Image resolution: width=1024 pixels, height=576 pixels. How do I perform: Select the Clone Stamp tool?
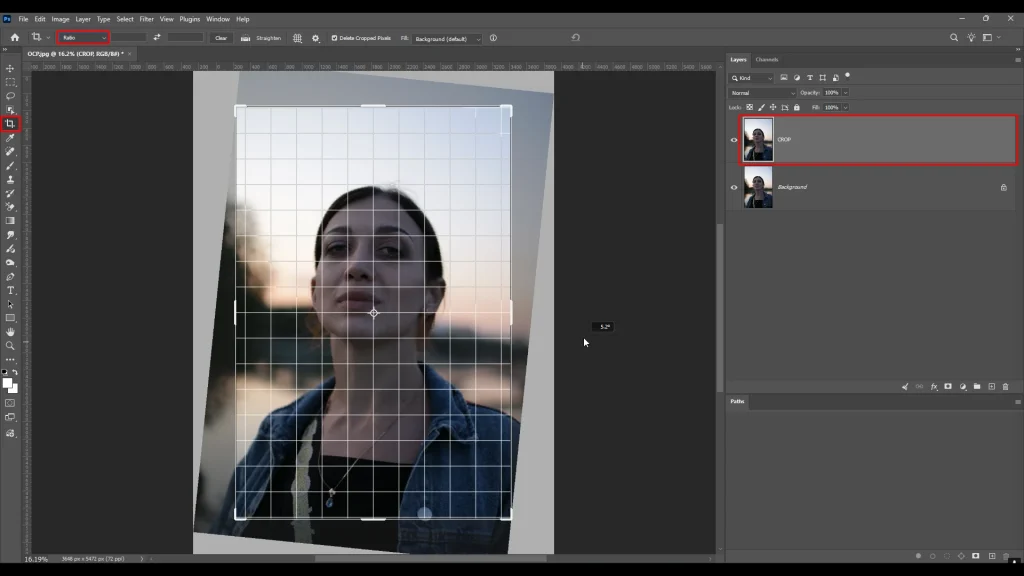tap(10, 179)
